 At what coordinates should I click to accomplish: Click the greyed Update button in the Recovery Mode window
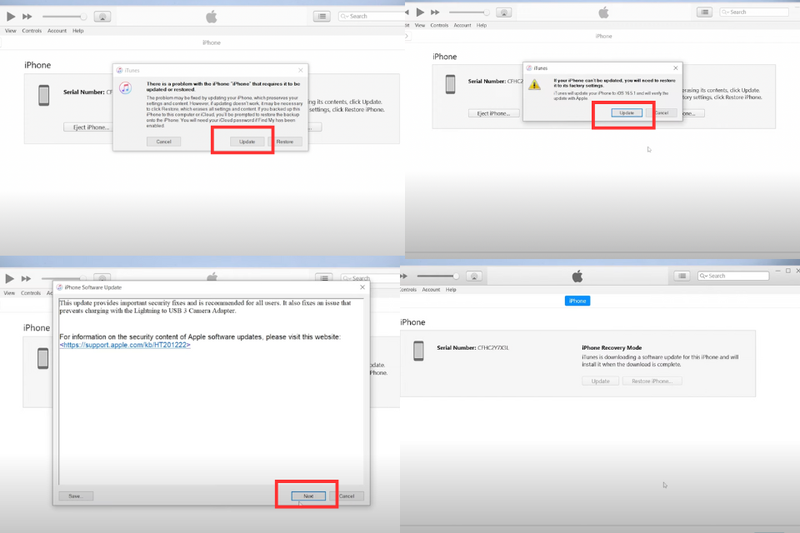(x=601, y=381)
